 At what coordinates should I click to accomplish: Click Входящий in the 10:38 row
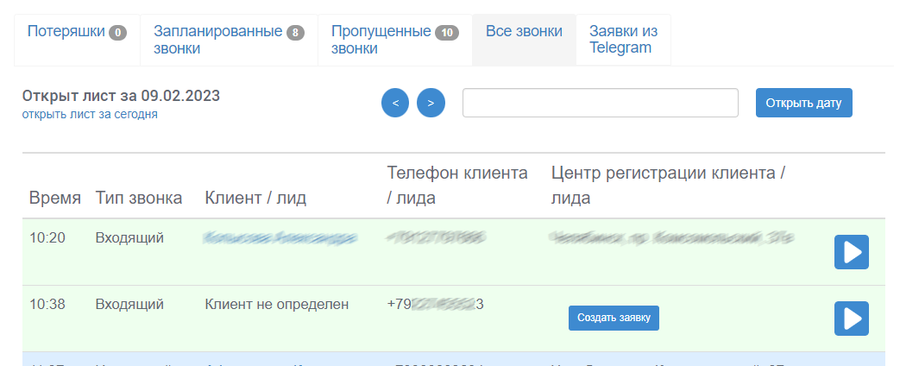[x=129, y=304]
